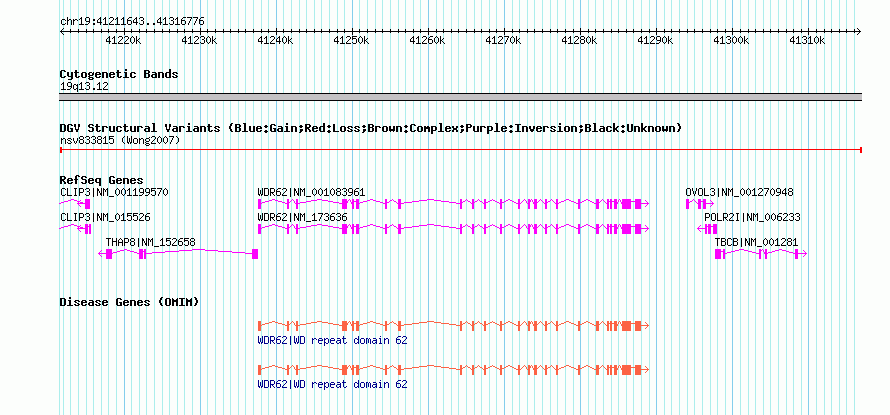This screenshot has width=890, height=415.
Task: Click the DGV Structural Variants track title
Action: coord(370,128)
